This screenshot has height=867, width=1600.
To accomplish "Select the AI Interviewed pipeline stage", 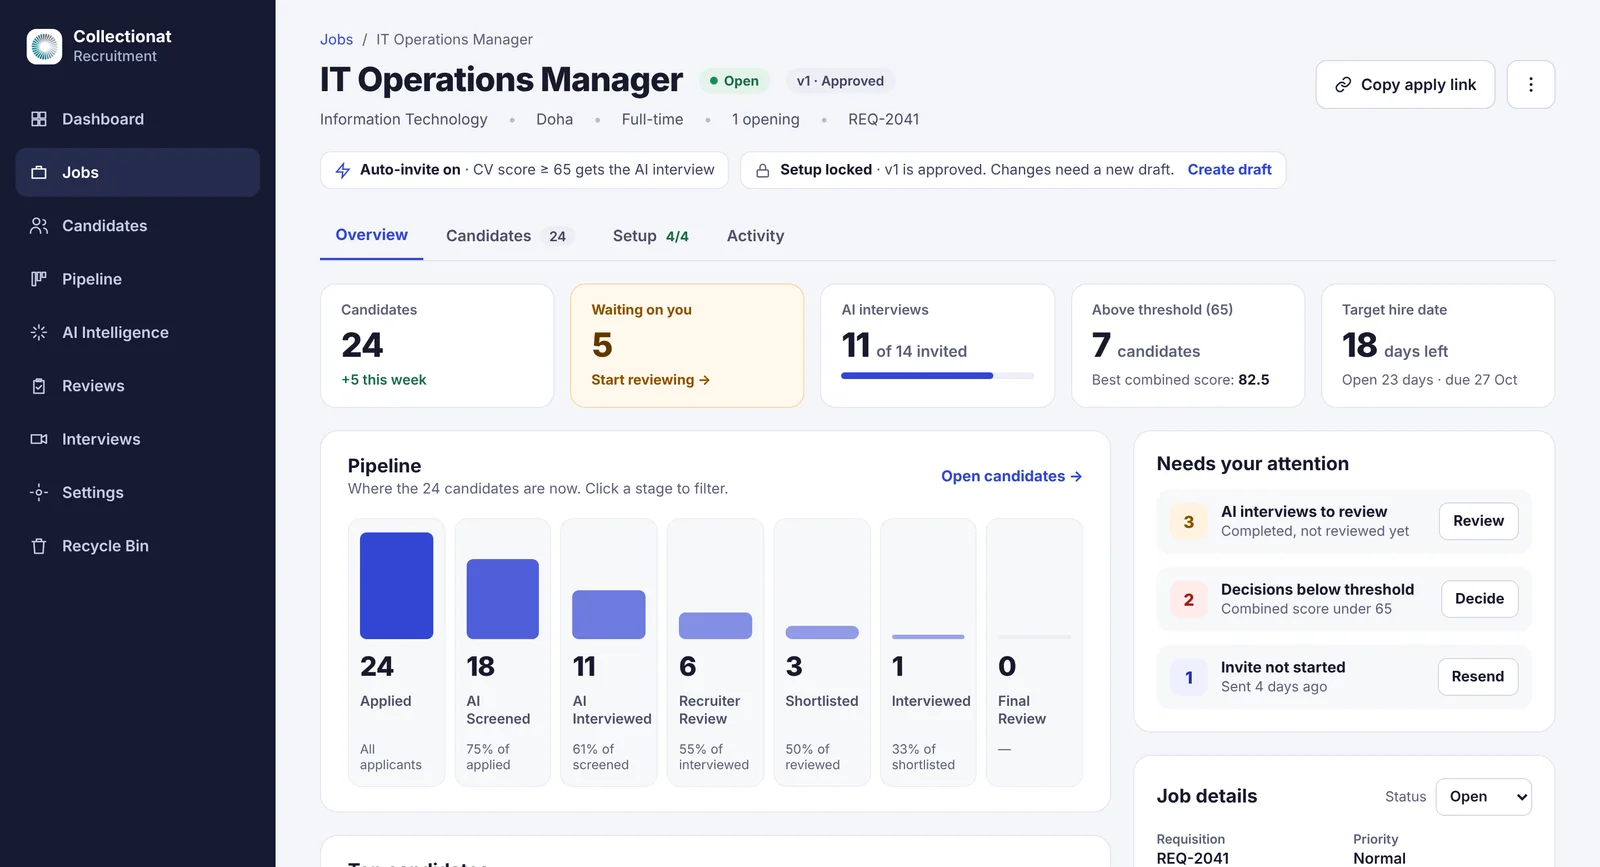I will [609, 652].
